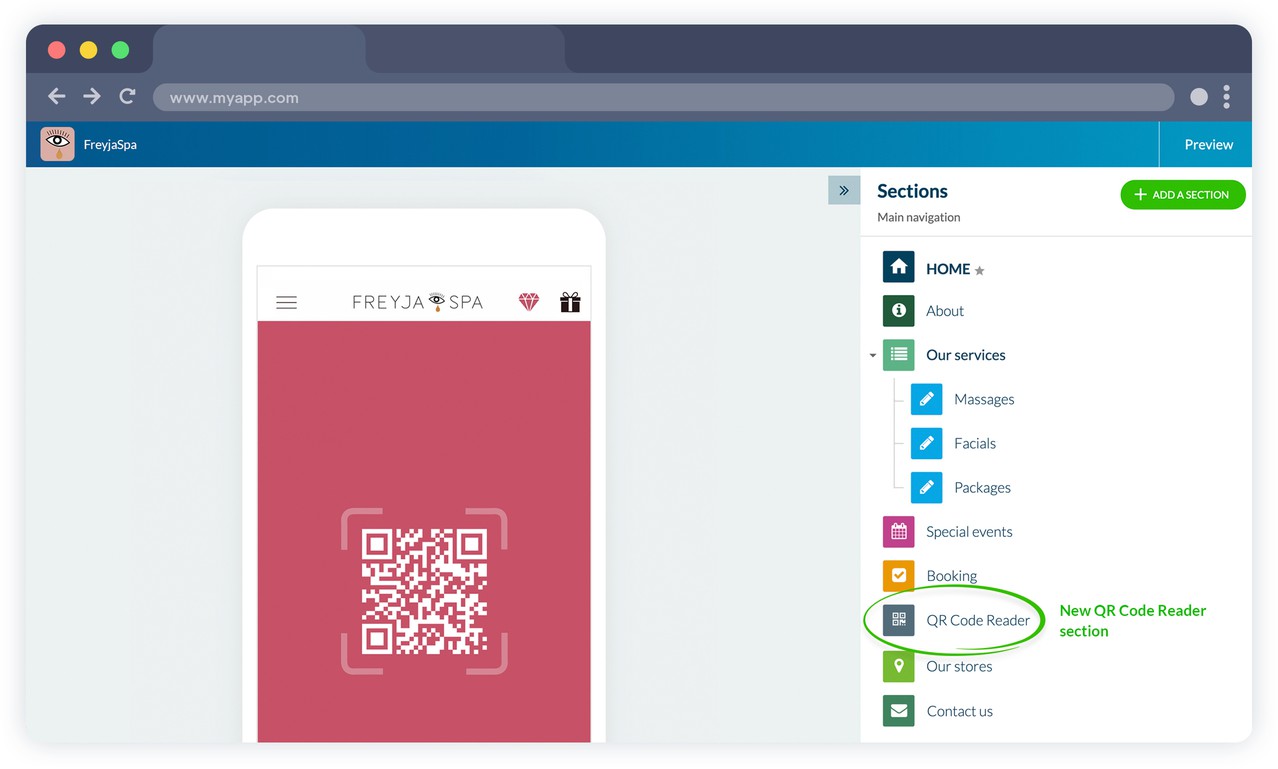Select the QR Code Reader section label

click(x=978, y=620)
